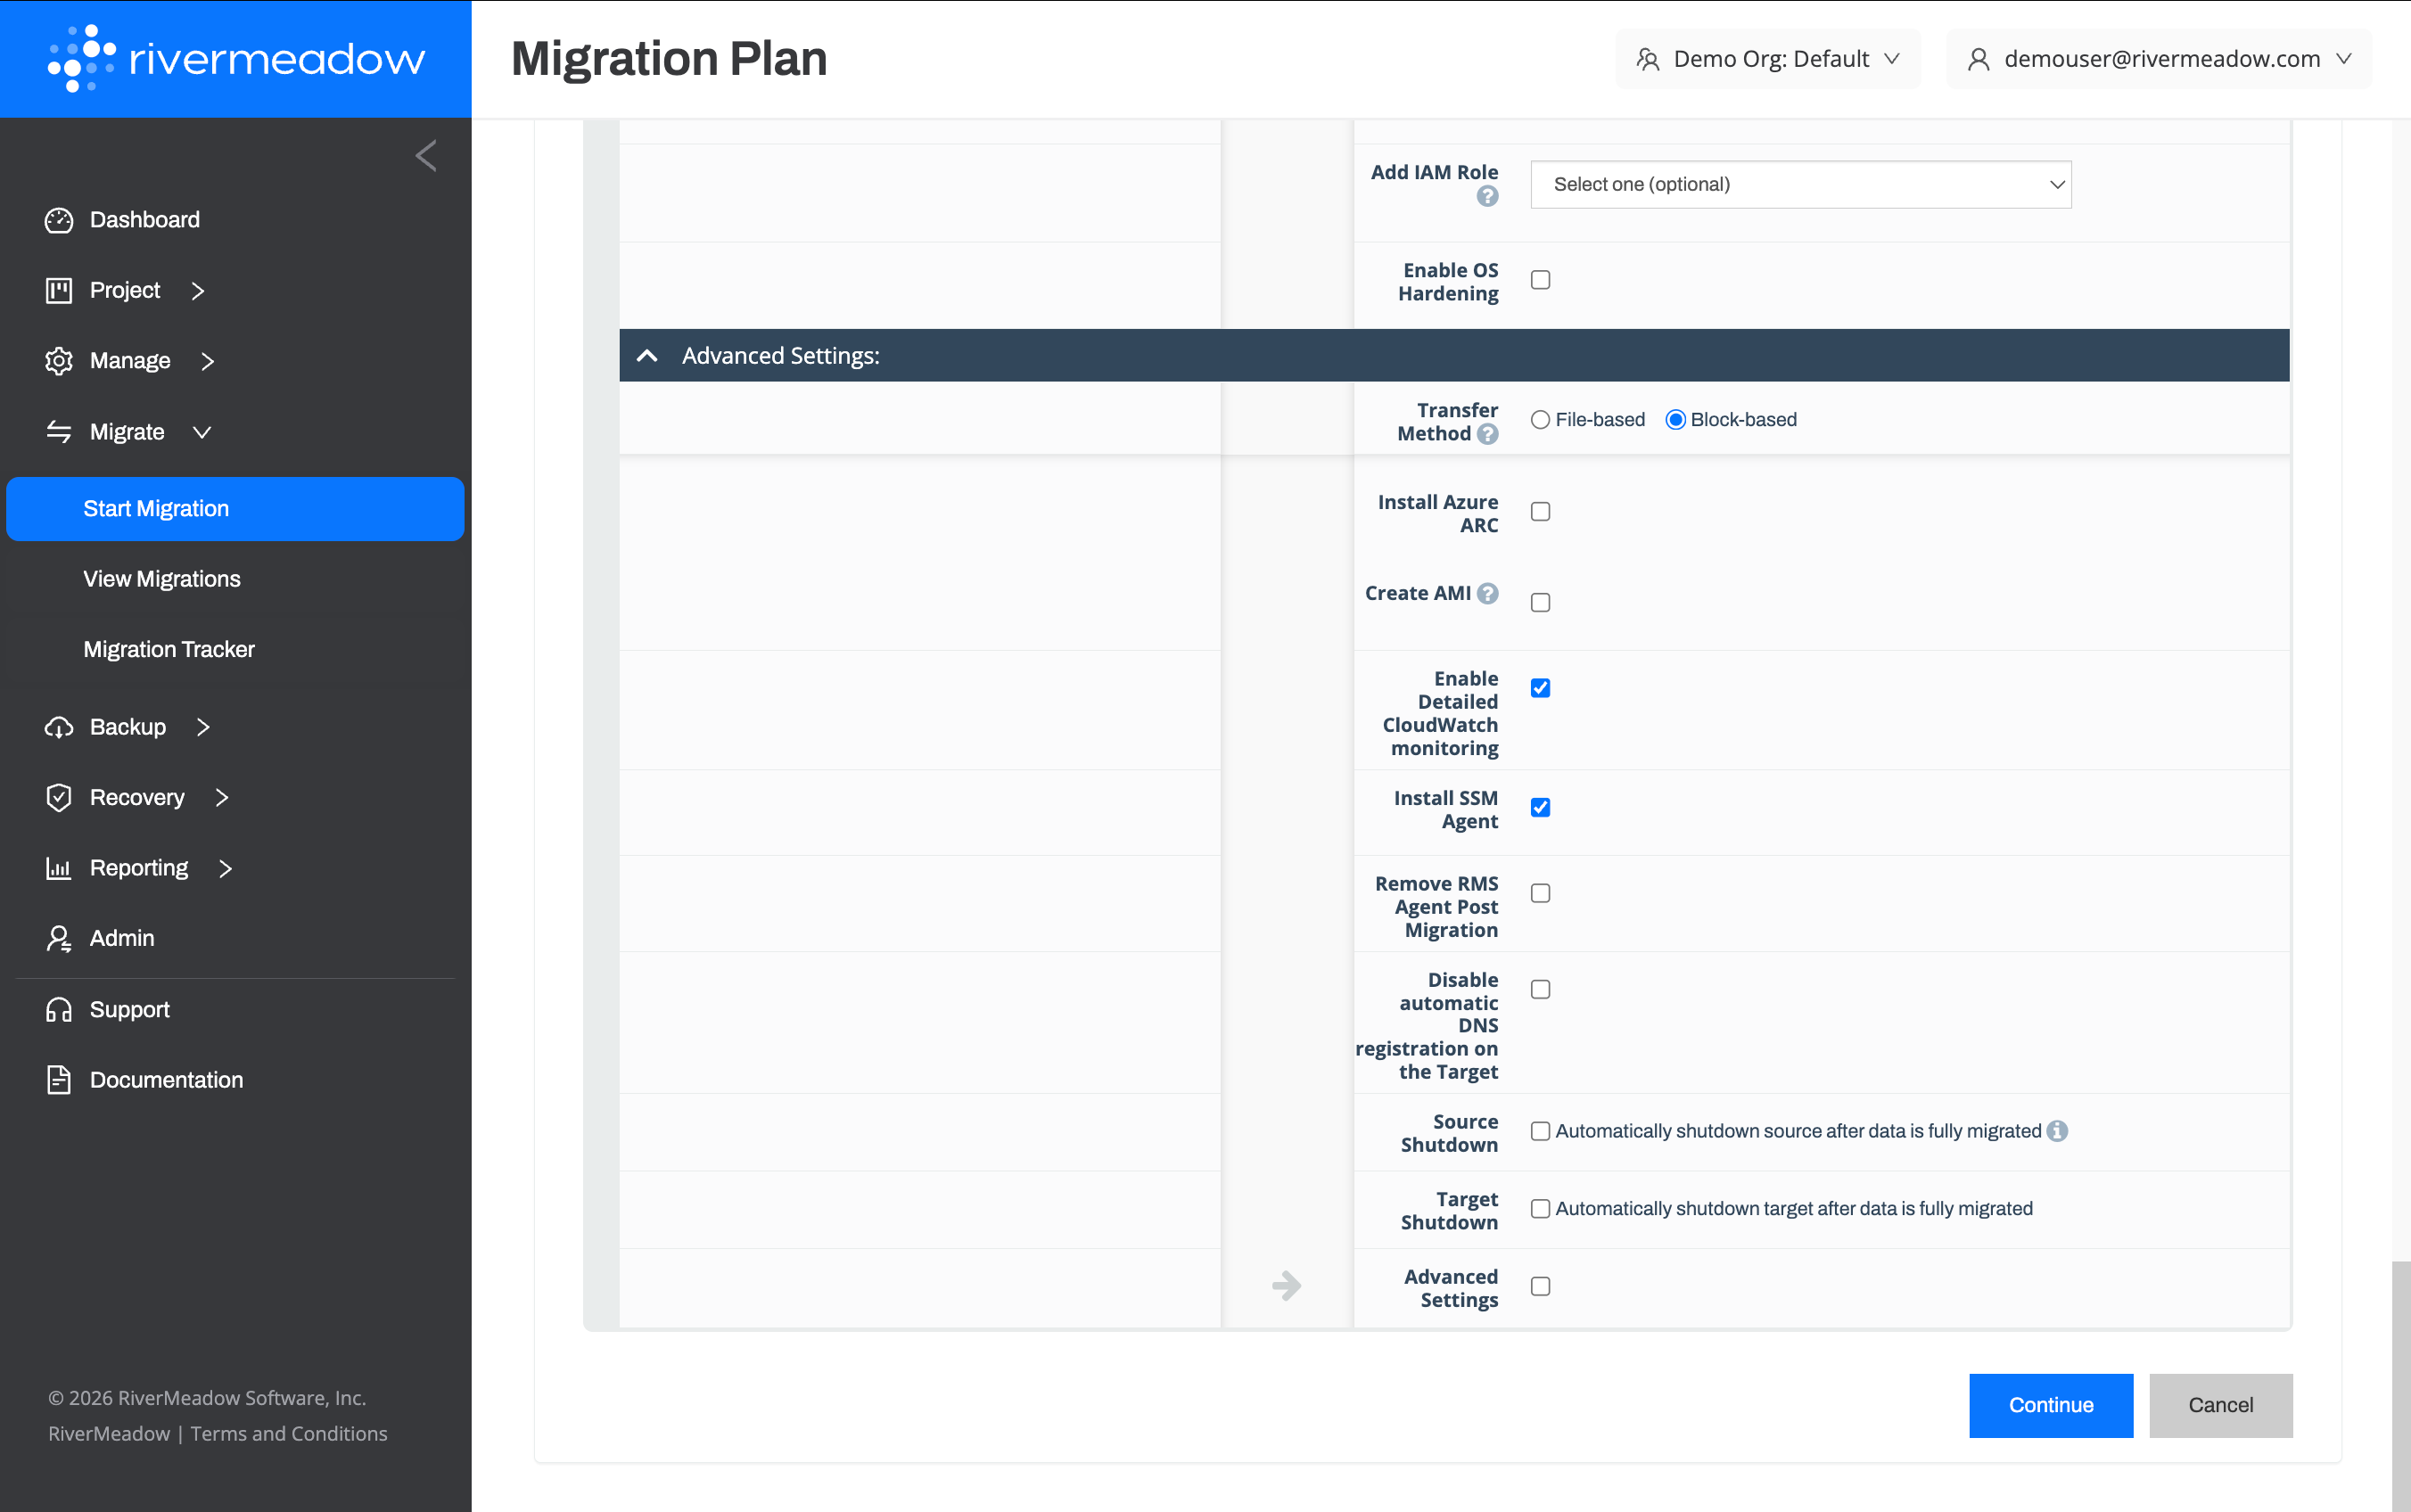
Task: Open the View Migrations page
Action: (x=162, y=579)
